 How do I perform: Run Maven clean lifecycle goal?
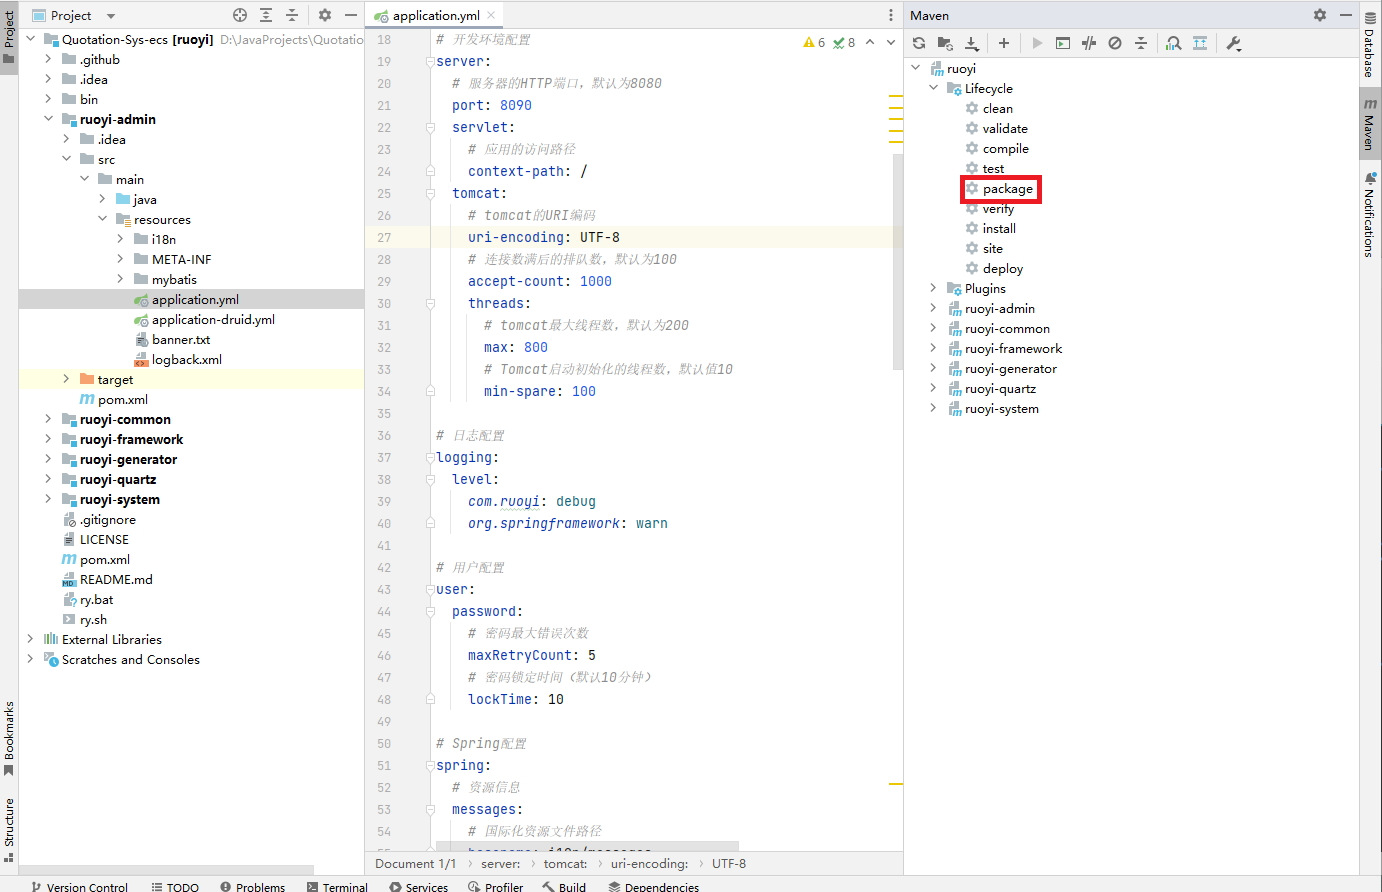pos(997,108)
